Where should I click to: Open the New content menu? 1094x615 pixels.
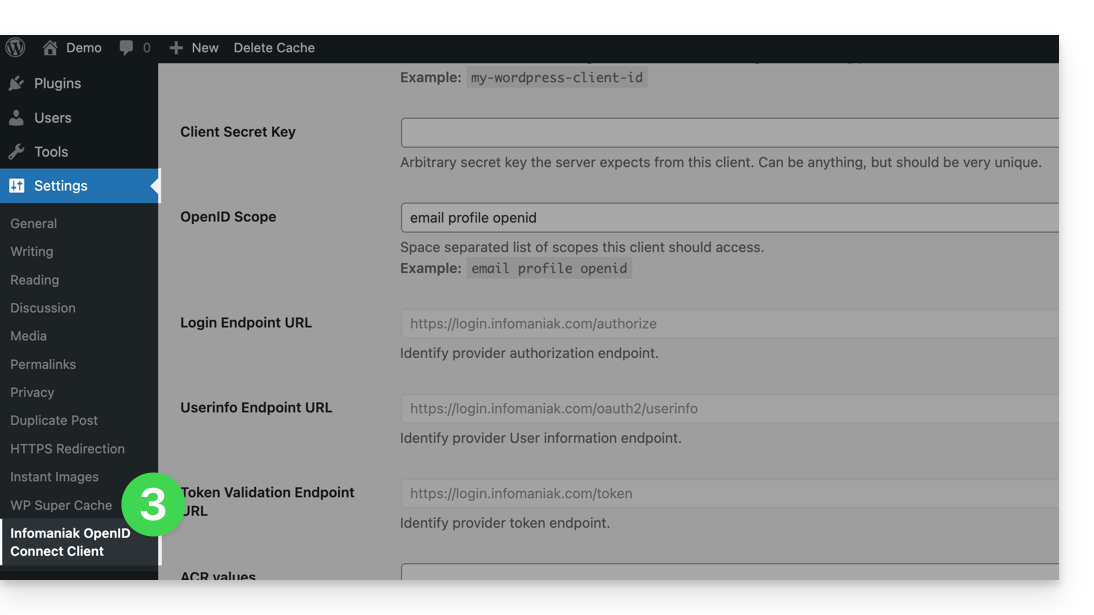(205, 47)
